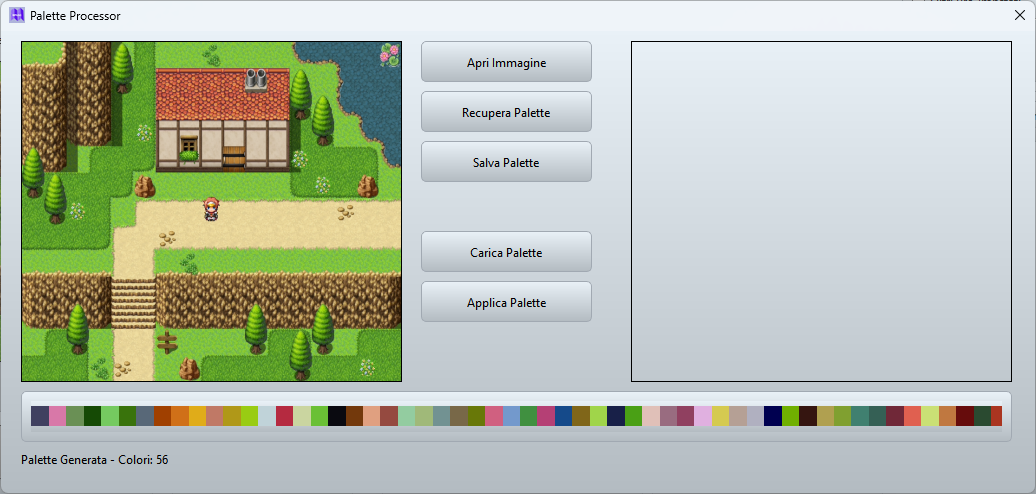Apply the palette via Applica Palette
This screenshot has width=1036, height=494.
coord(506,302)
